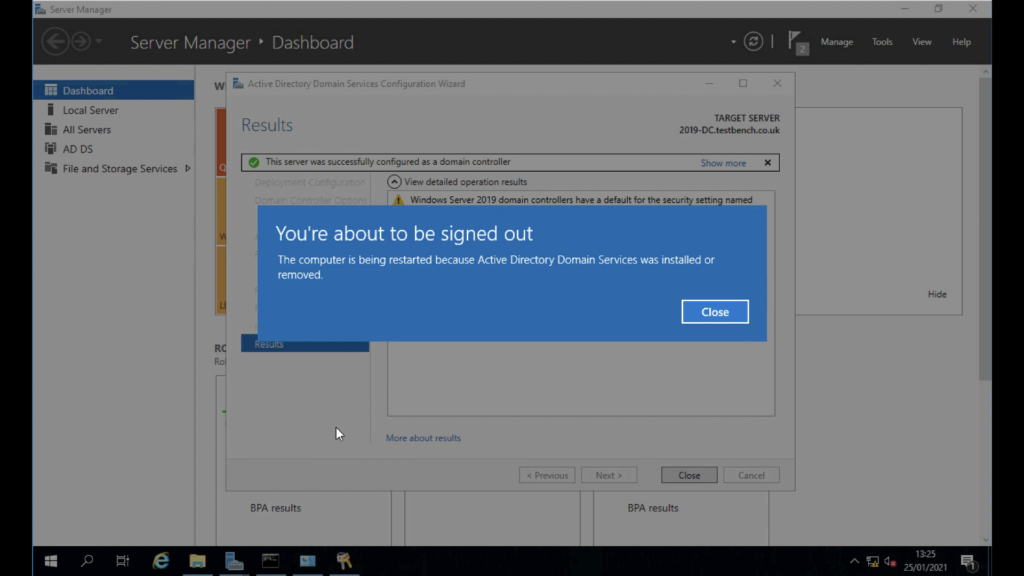Show hidden system tray icons
Image resolution: width=1024 pixels, height=576 pixels.
[x=854, y=562]
